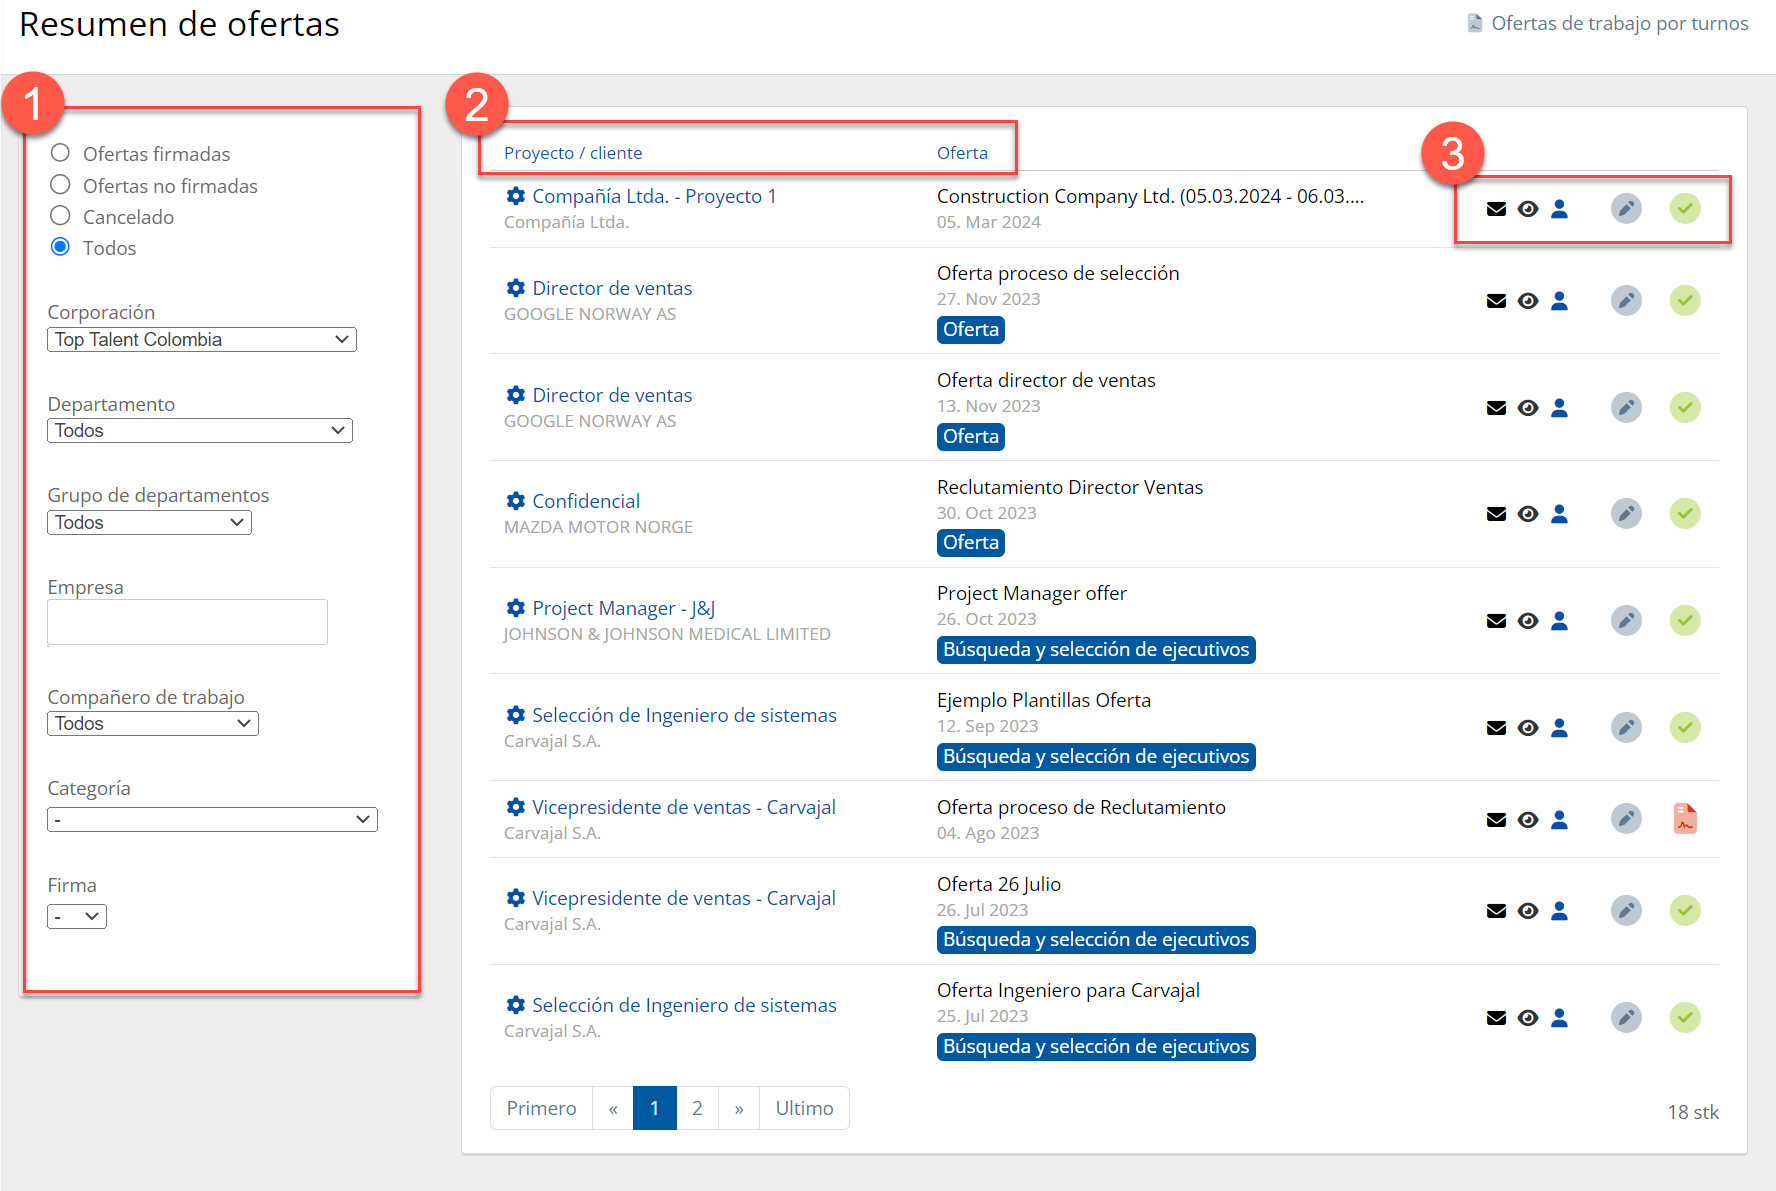Select the Ofertas no firmadas option
1776x1191 pixels.
coord(61,185)
